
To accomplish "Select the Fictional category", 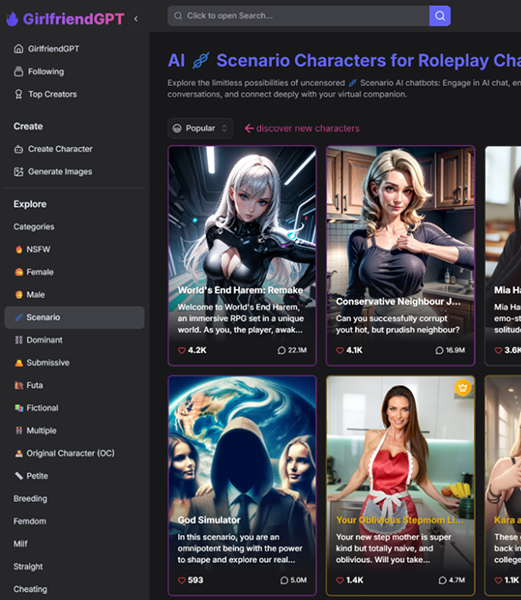I will tap(75, 408).
